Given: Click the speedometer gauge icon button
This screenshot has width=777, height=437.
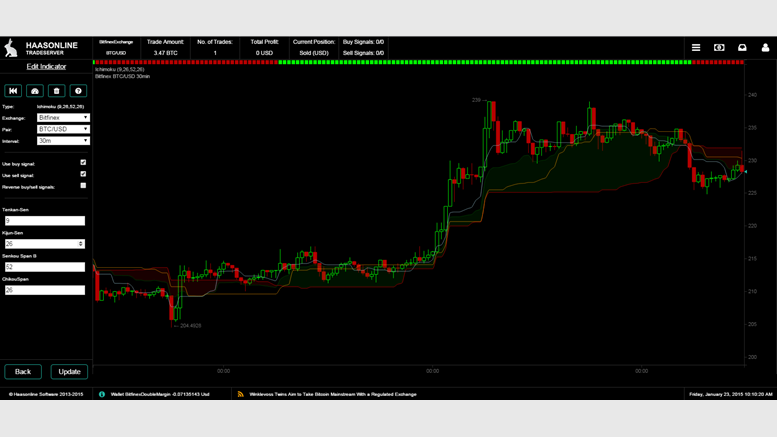Looking at the screenshot, I should click(x=35, y=91).
